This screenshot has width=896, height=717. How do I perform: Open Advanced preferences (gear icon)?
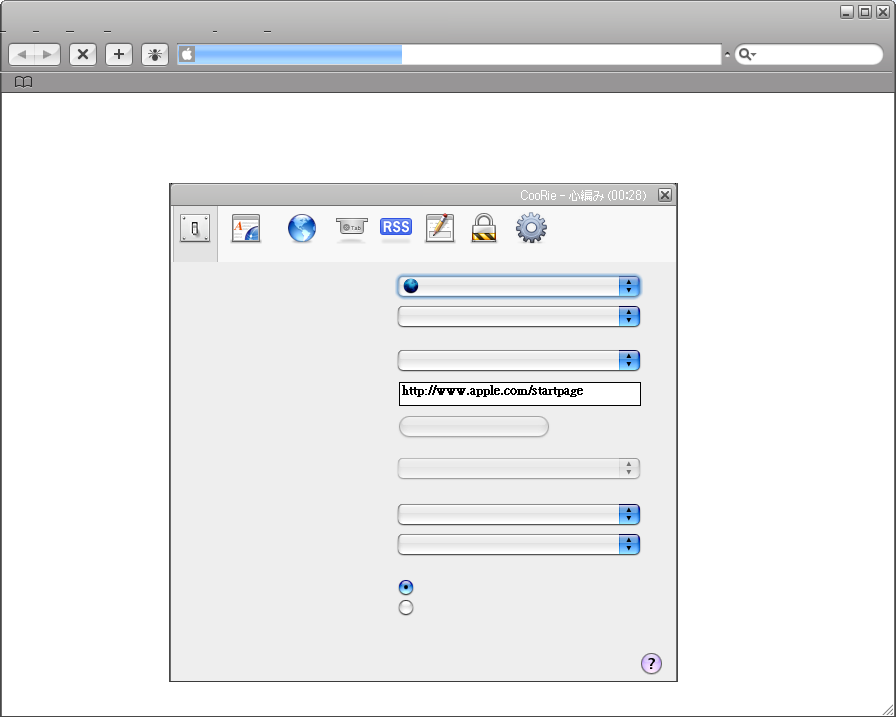(x=531, y=228)
